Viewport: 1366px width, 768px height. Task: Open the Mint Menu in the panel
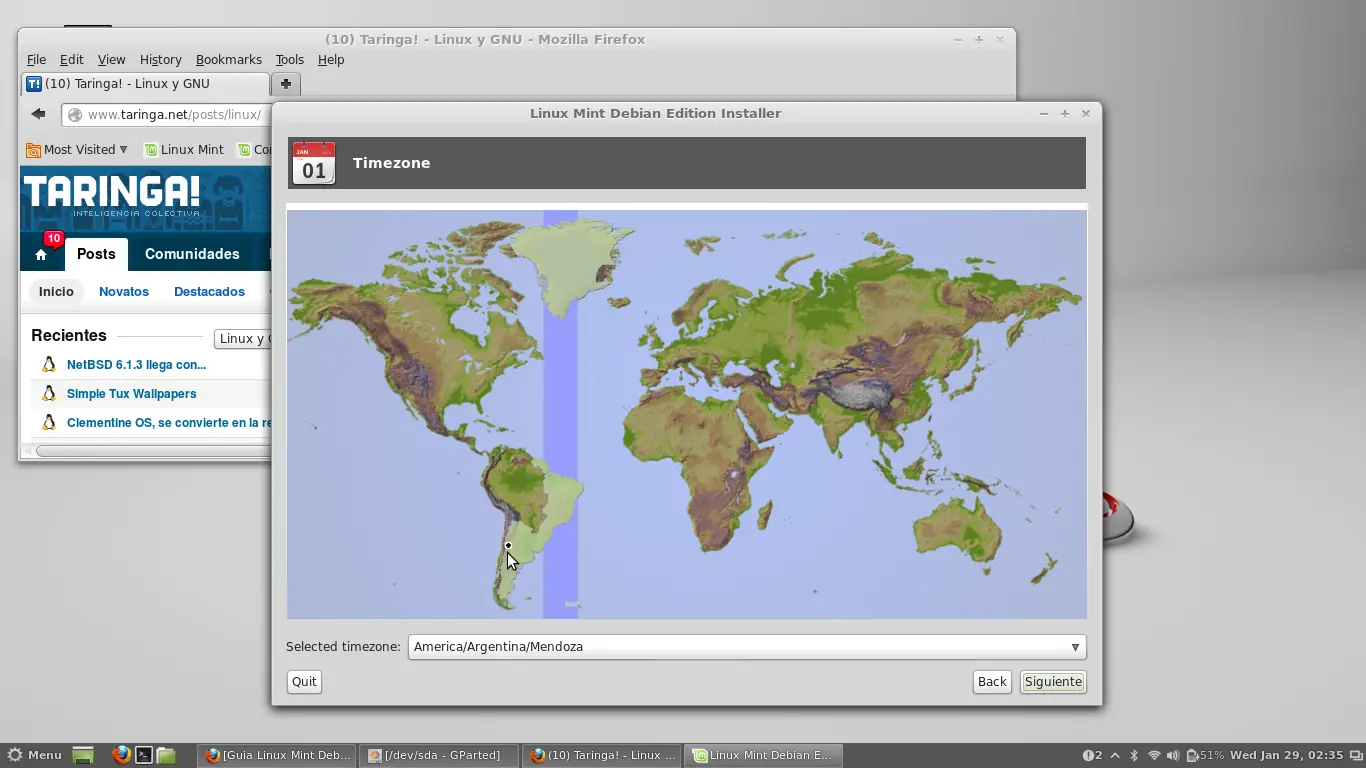34,755
